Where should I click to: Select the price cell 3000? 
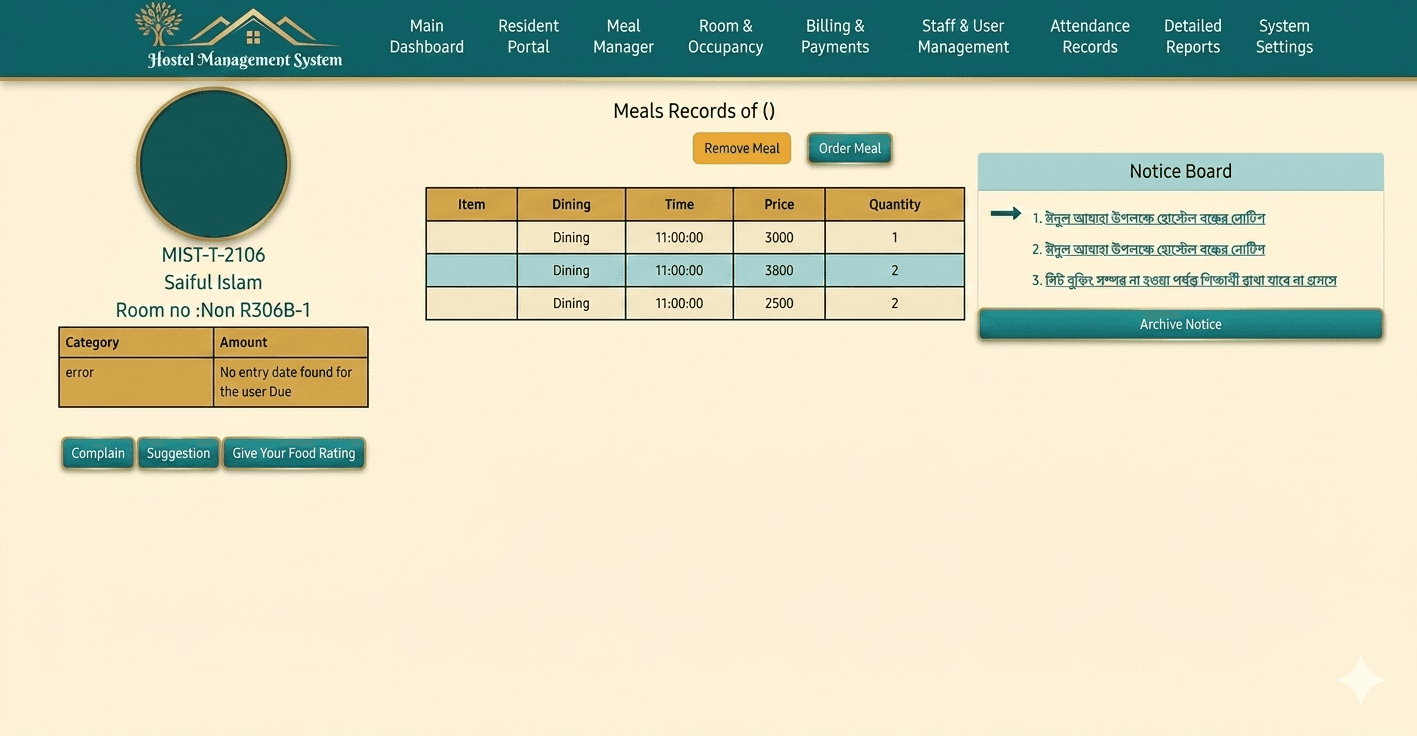pos(779,237)
